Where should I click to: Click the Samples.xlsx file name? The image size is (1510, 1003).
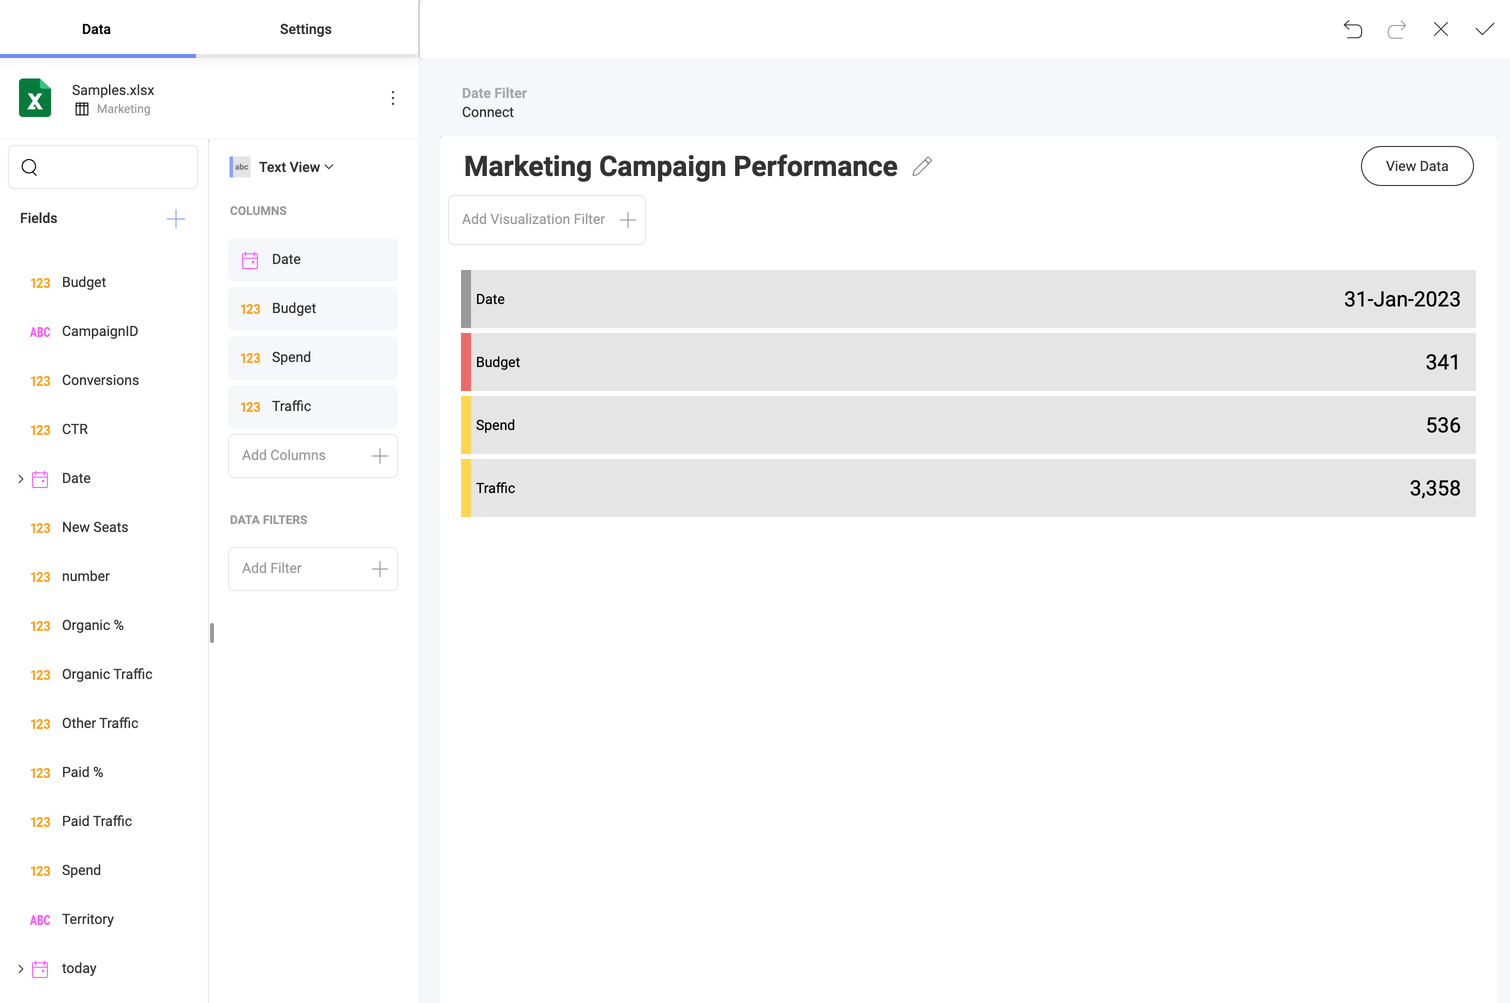pos(113,90)
